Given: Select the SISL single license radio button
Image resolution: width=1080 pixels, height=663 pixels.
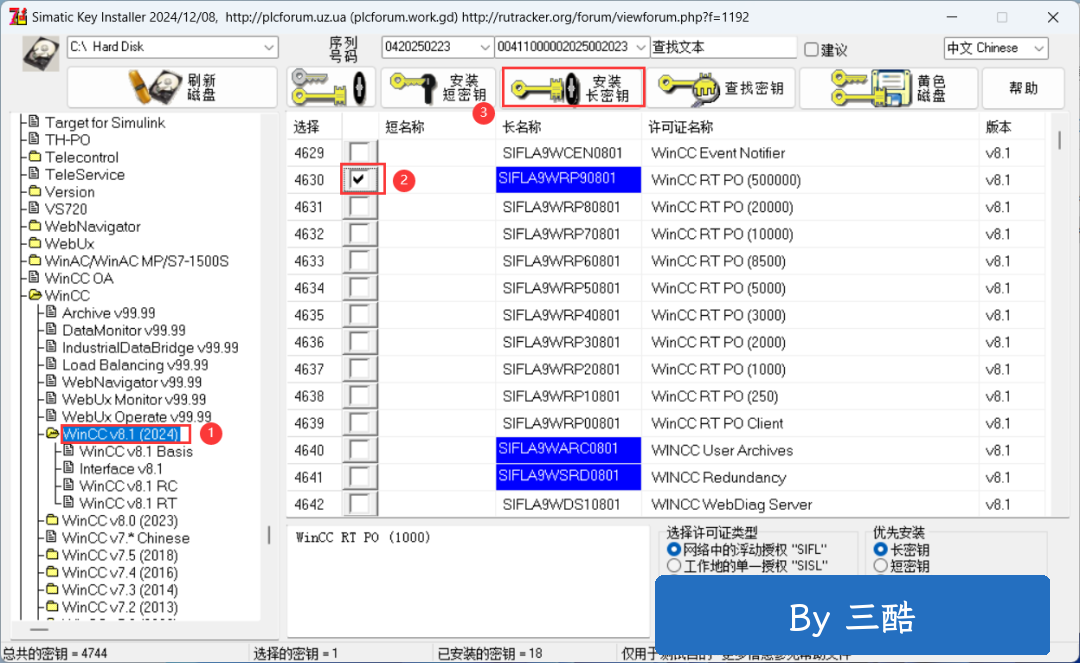Looking at the screenshot, I should coord(674,566).
